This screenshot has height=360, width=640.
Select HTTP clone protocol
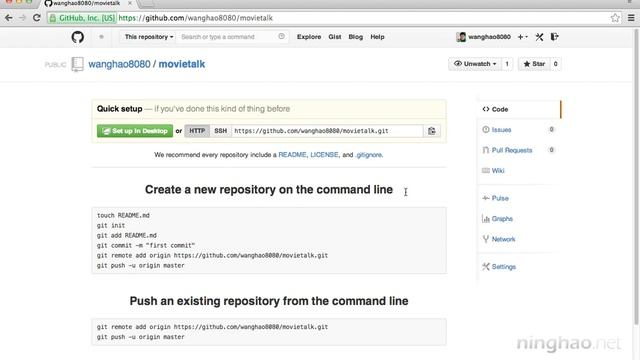click(197, 131)
